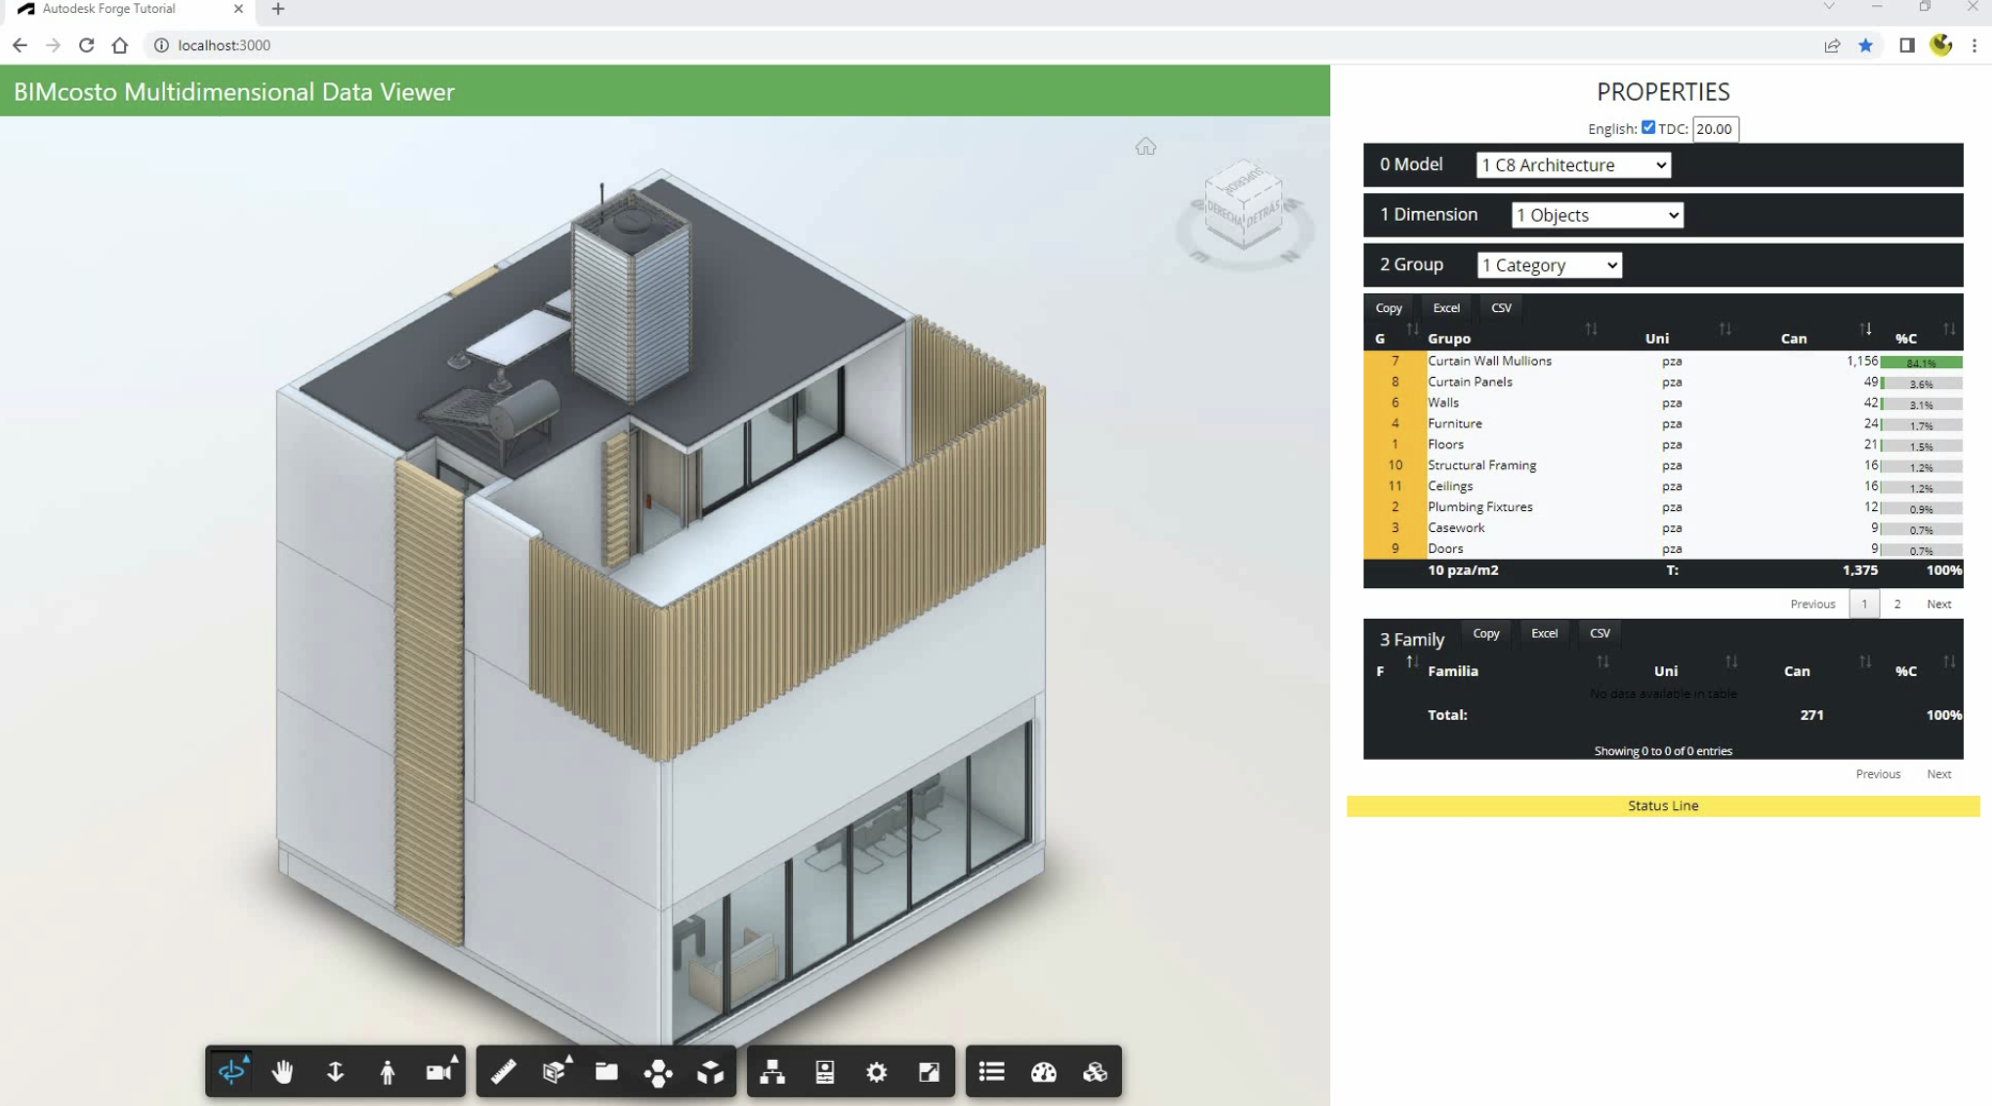Screen dimensions: 1992x1106
Task: Export the category table to Excel
Action: coord(1446,307)
